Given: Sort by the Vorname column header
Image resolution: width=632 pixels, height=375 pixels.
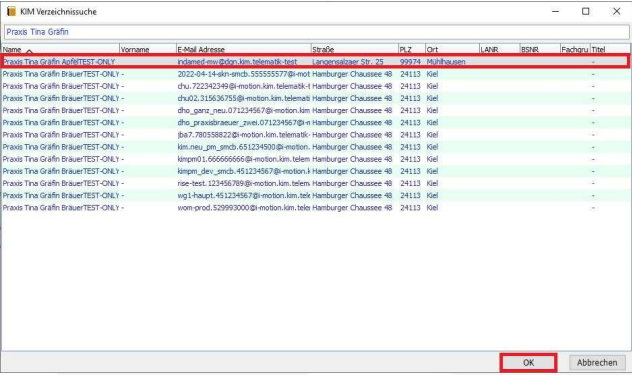Looking at the screenshot, I should click(148, 49).
